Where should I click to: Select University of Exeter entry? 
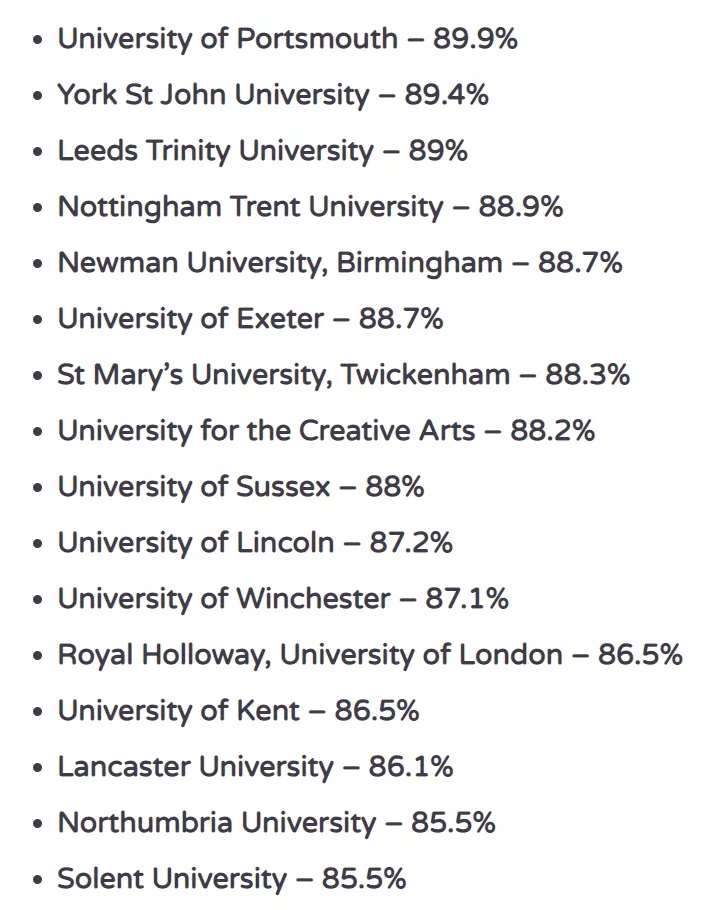pos(250,319)
